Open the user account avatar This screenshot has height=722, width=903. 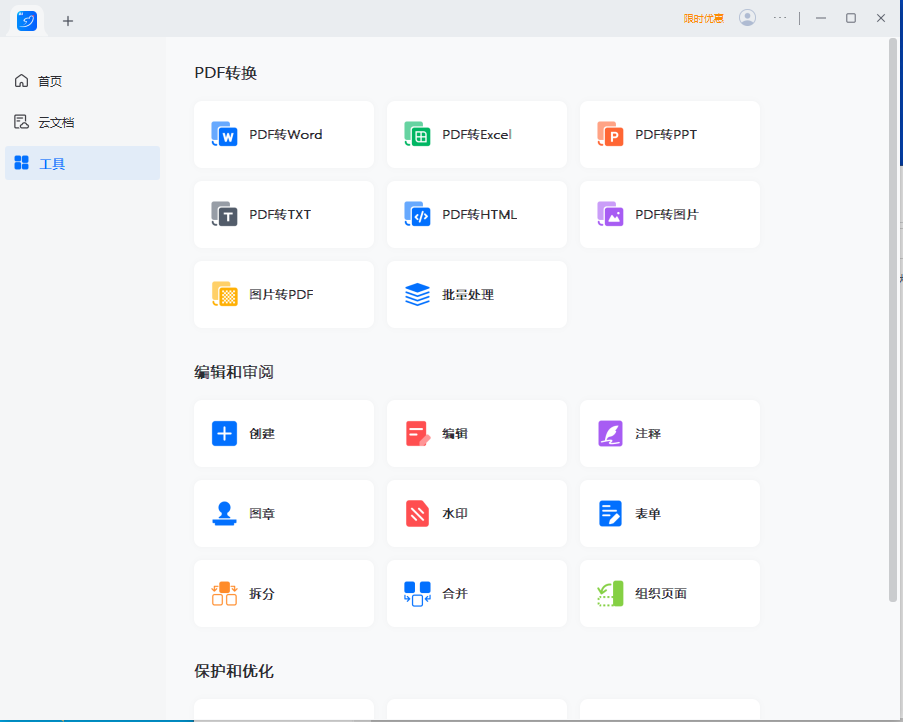pos(747,17)
